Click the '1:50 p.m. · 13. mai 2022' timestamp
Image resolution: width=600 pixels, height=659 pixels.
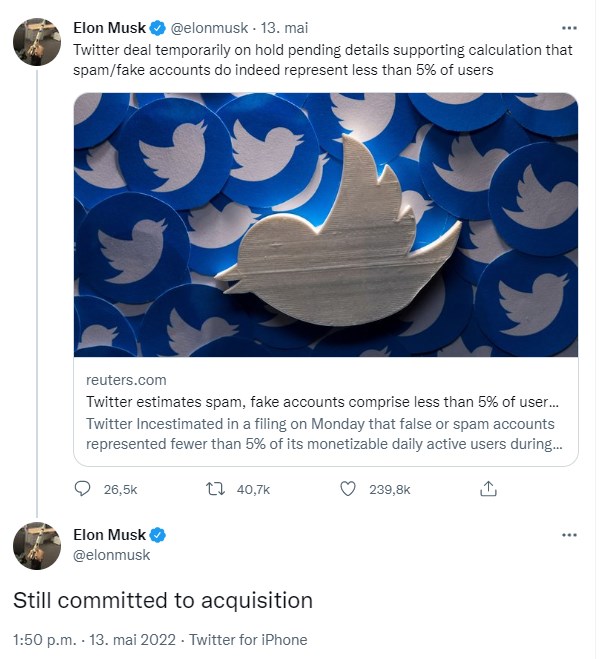(96, 639)
